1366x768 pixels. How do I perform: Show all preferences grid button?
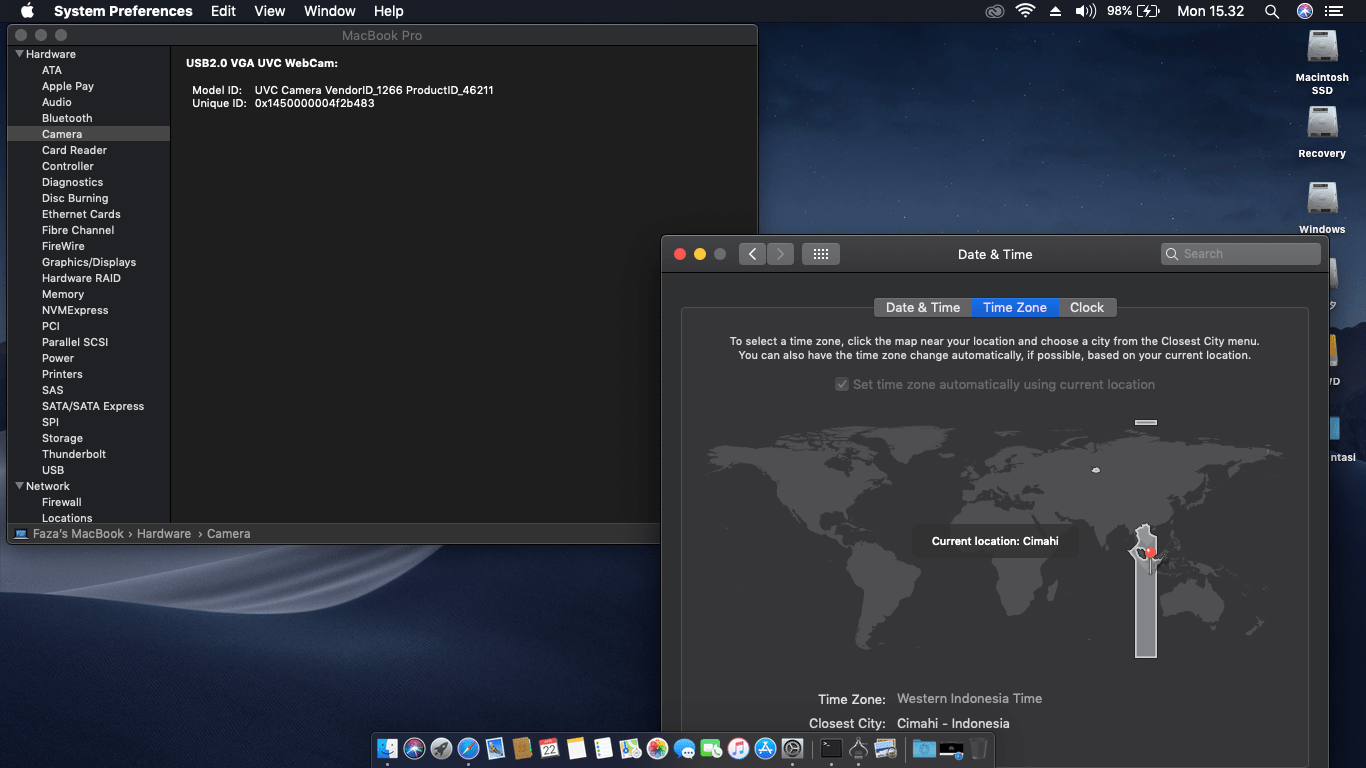click(x=821, y=254)
